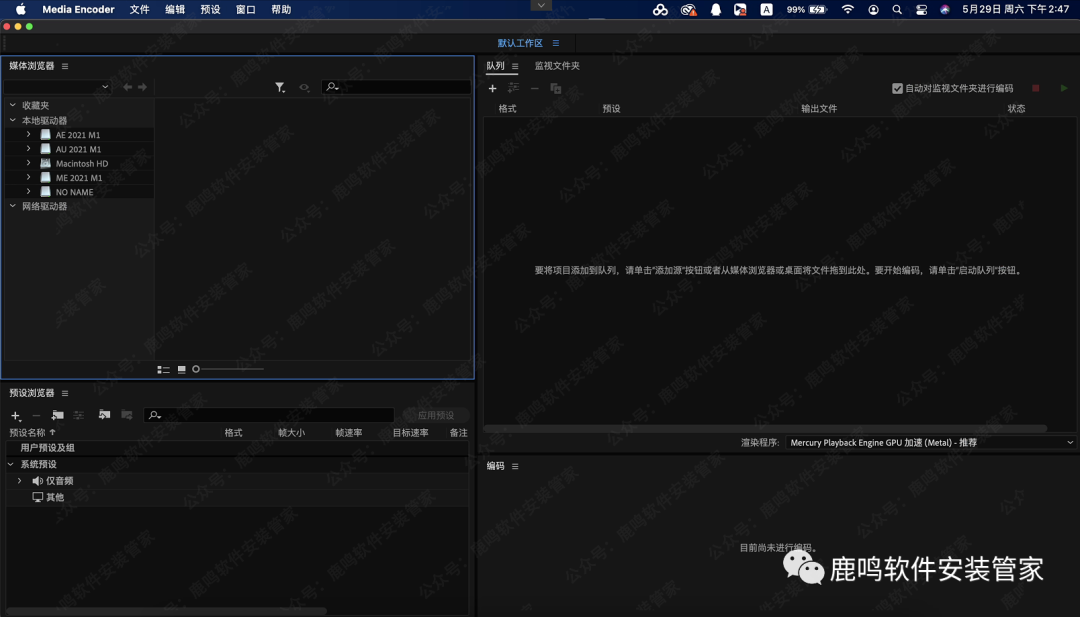Image resolution: width=1080 pixels, height=617 pixels.
Task: Click the create new preset plus icon
Action: click(x=15, y=415)
